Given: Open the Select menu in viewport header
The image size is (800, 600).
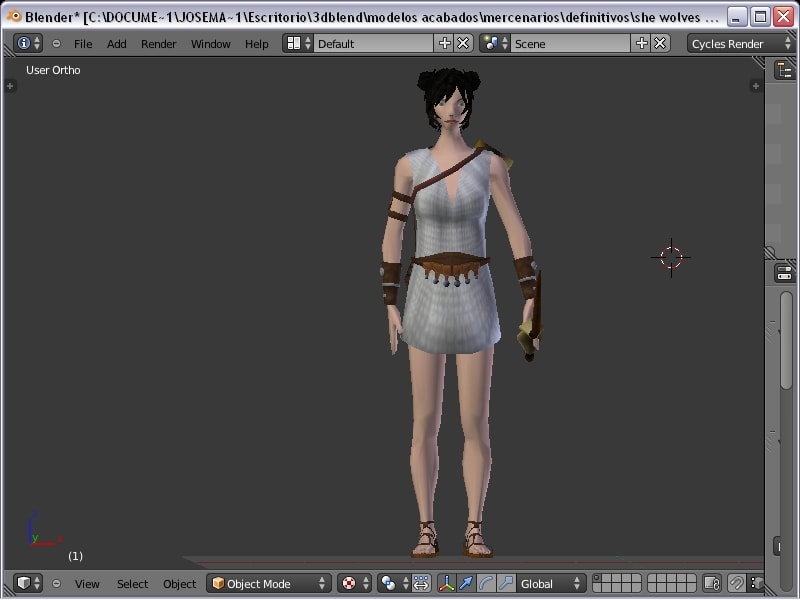Looking at the screenshot, I should (132, 583).
